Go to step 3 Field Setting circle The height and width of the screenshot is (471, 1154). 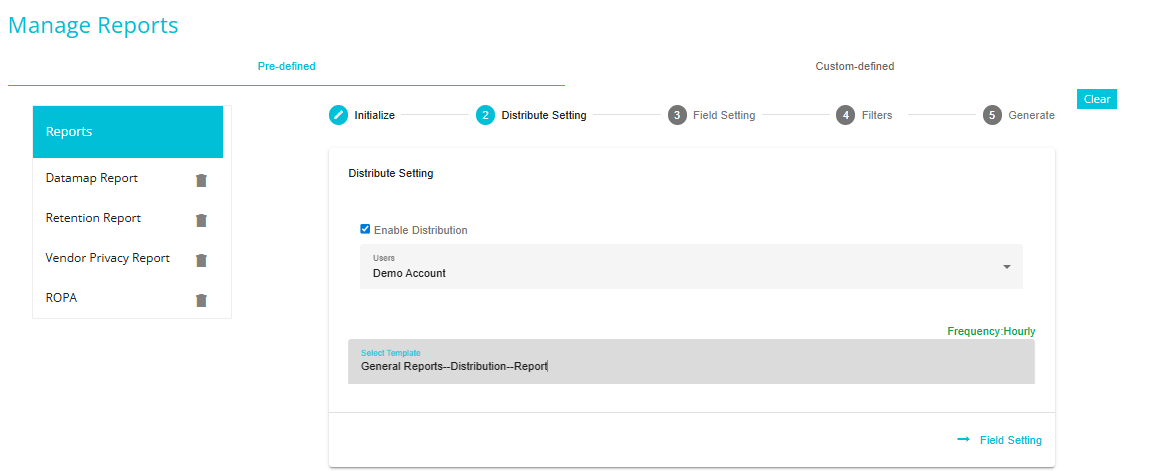[677, 115]
